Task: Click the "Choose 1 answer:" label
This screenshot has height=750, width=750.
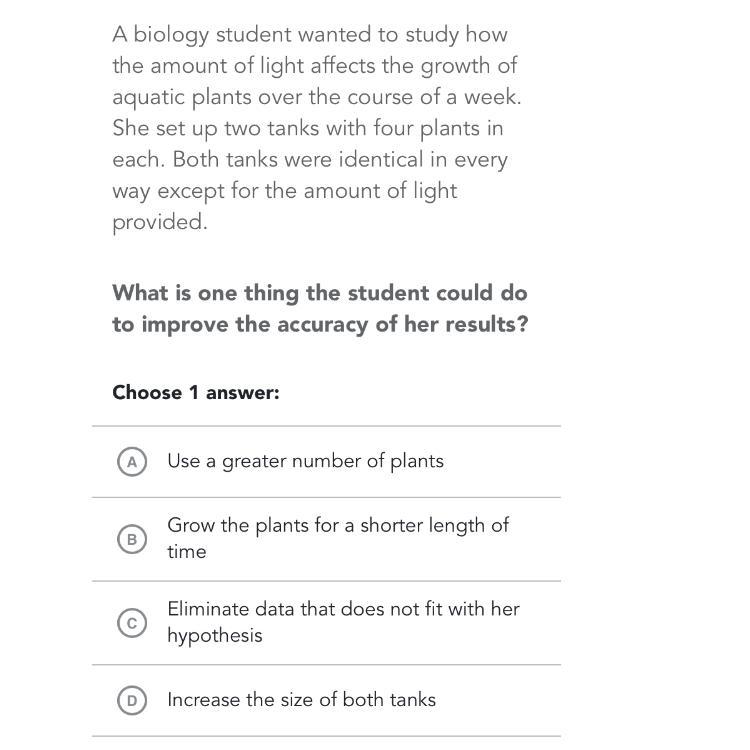Action: point(195,392)
